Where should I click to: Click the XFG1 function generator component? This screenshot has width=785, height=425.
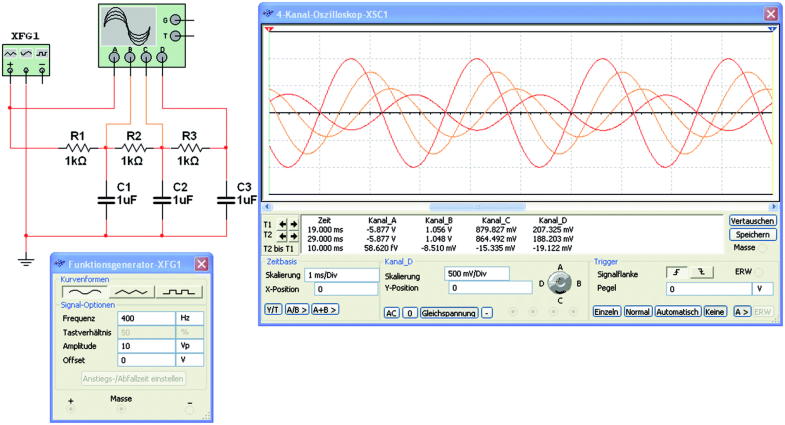[x=26, y=60]
